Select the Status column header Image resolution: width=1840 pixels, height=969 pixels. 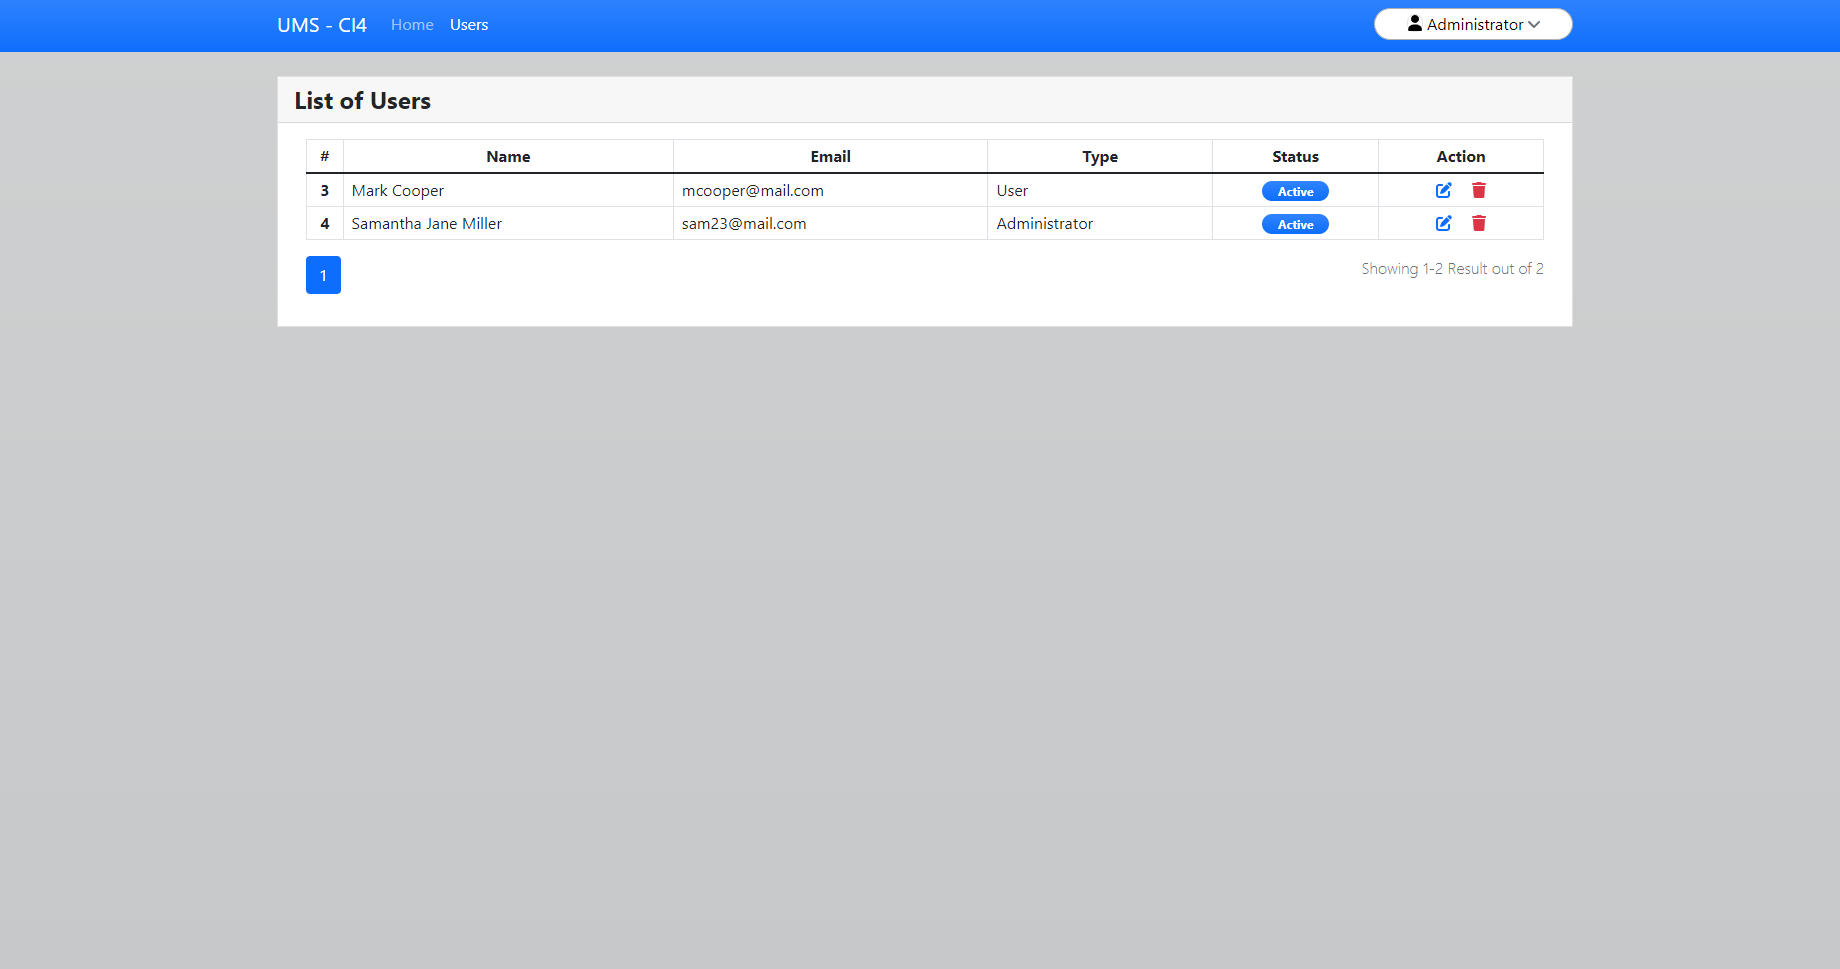[x=1295, y=156]
